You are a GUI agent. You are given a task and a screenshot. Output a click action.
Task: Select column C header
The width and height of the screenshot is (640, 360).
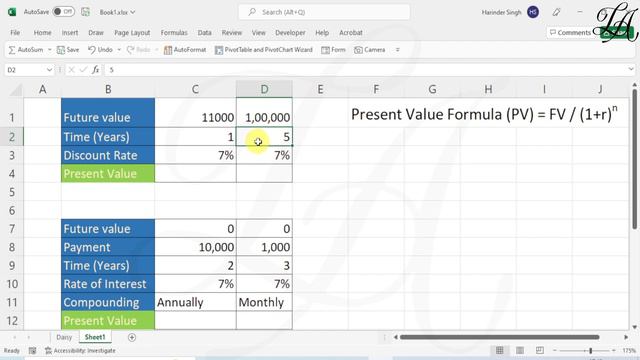pos(195,89)
